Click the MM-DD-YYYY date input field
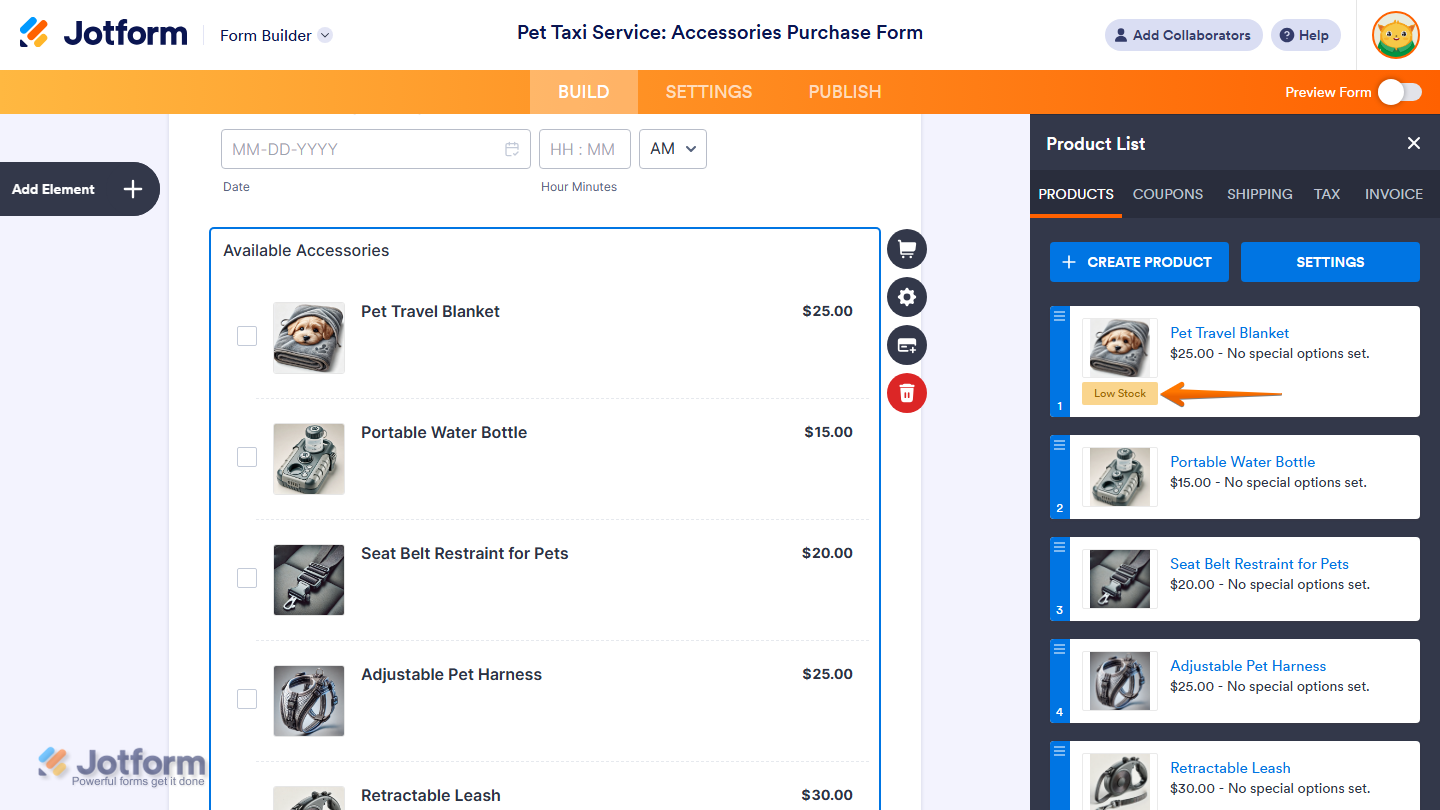 pos(360,149)
